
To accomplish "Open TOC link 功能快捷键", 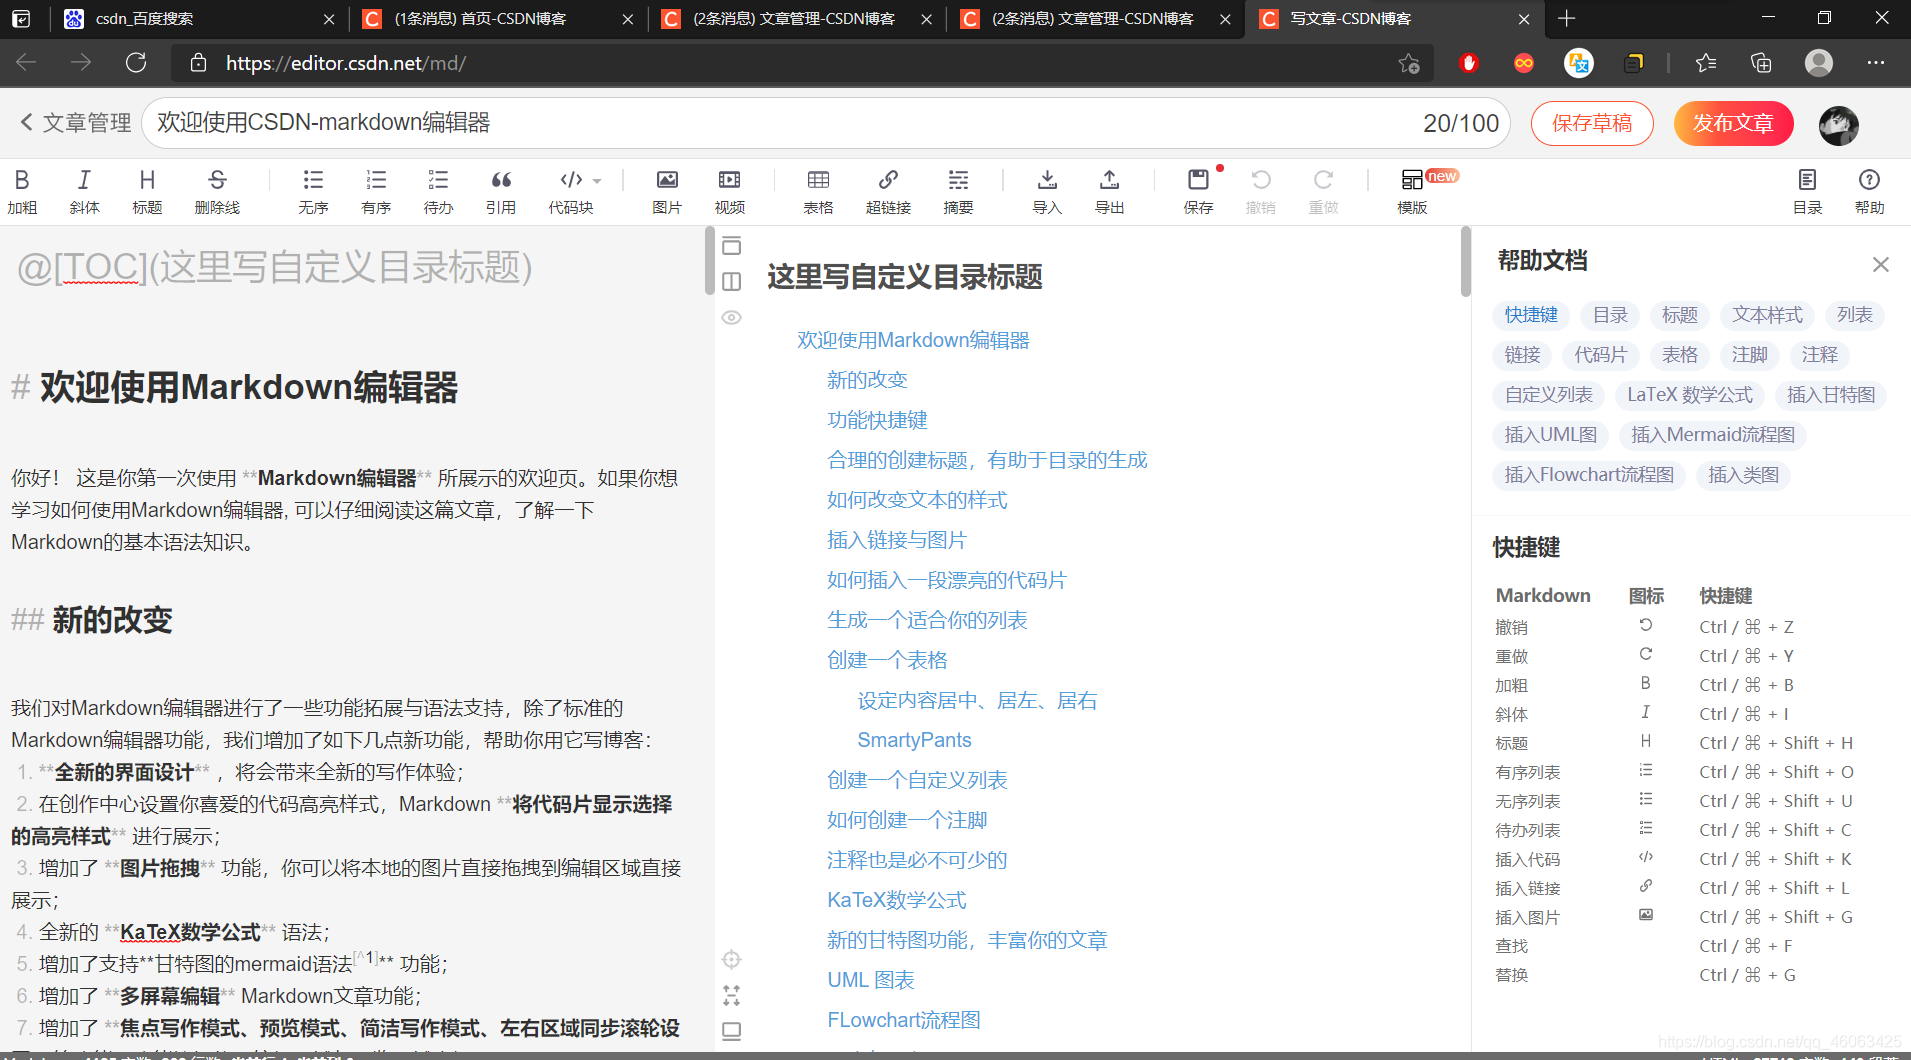I will click(x=877, y=420).
